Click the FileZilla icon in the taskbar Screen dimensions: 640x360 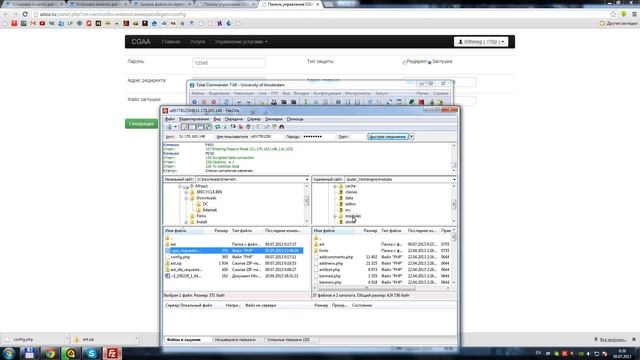pyautogui.click(x=112, y=353)
